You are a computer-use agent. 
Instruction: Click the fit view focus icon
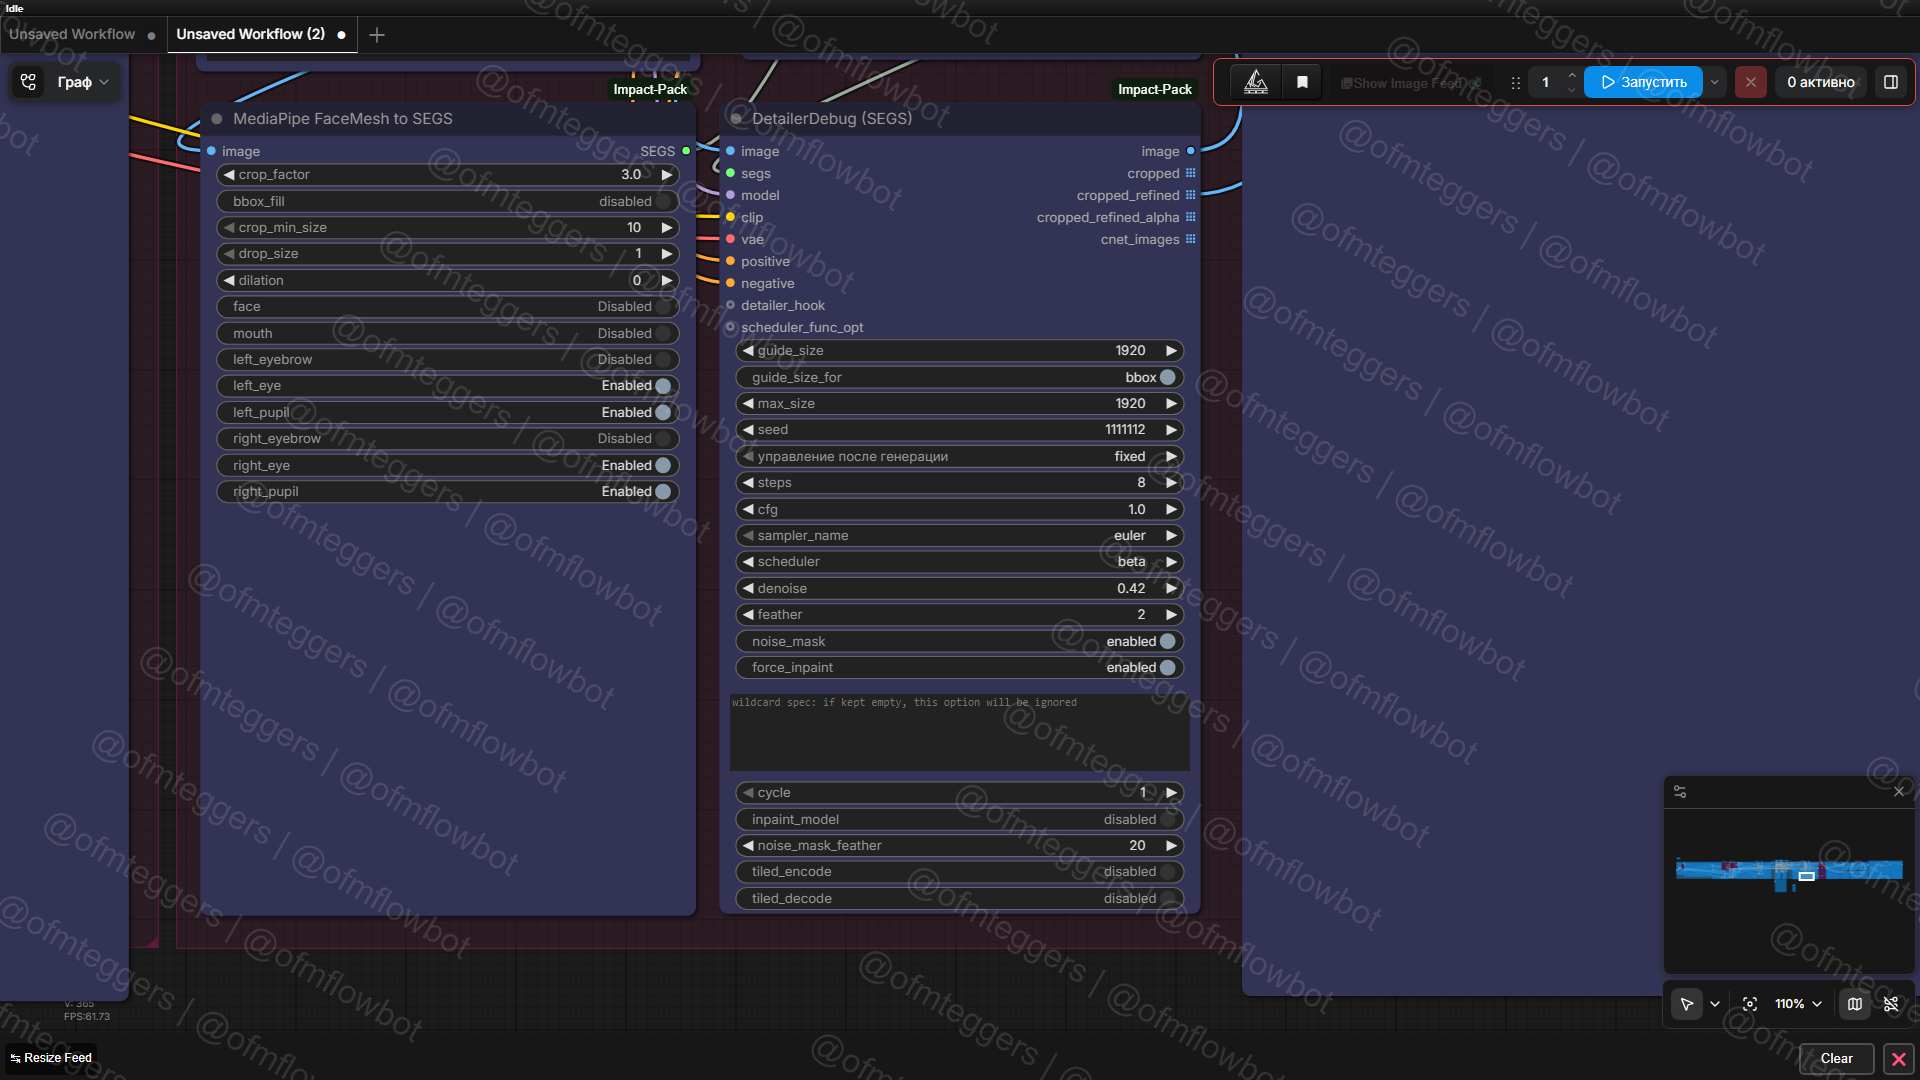pos(1750,1004)
